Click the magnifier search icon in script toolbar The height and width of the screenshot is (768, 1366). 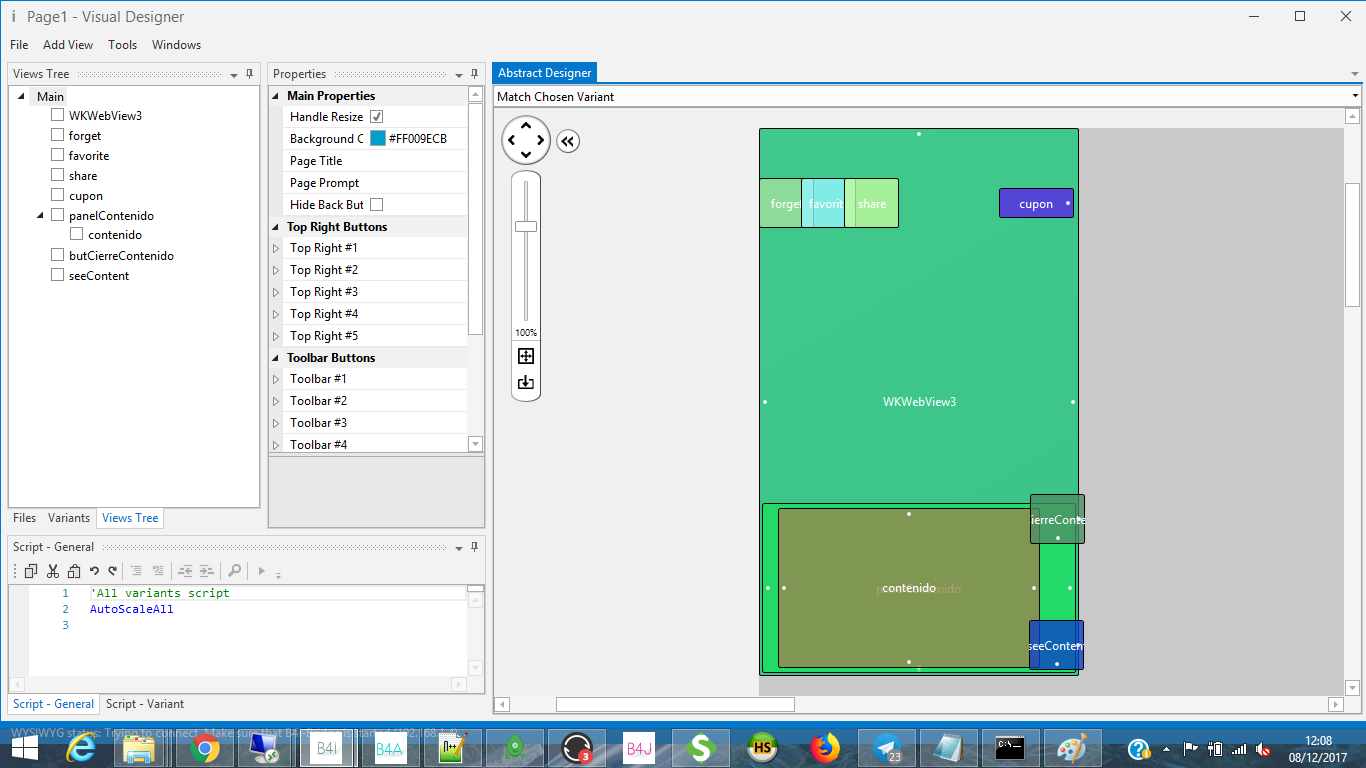(234, 571)
